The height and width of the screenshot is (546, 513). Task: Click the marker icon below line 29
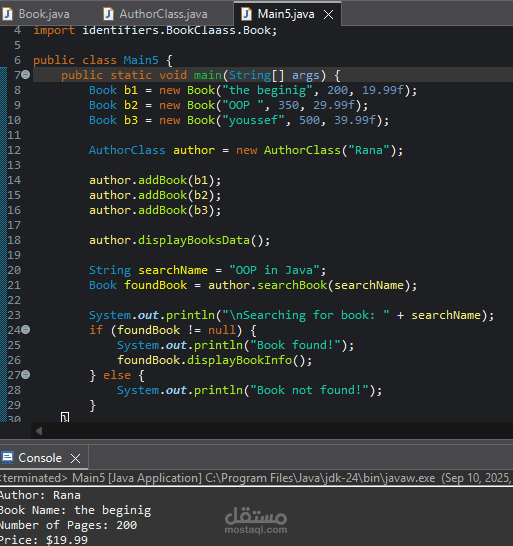tap(65, 417)
